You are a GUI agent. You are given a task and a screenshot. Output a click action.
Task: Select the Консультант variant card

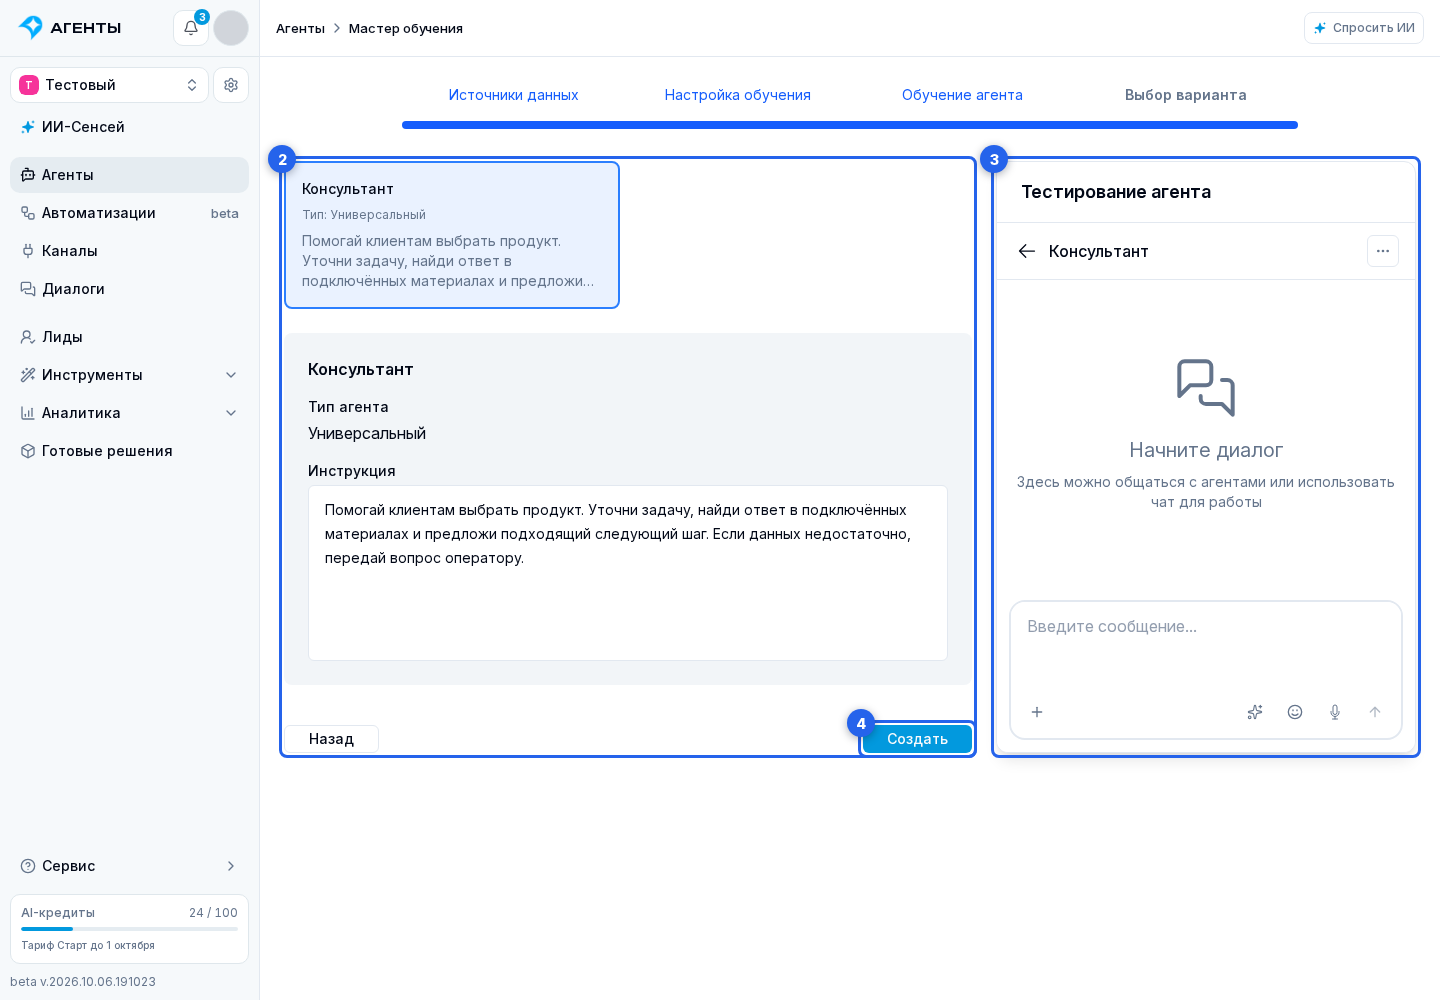(x=452, y=235)
